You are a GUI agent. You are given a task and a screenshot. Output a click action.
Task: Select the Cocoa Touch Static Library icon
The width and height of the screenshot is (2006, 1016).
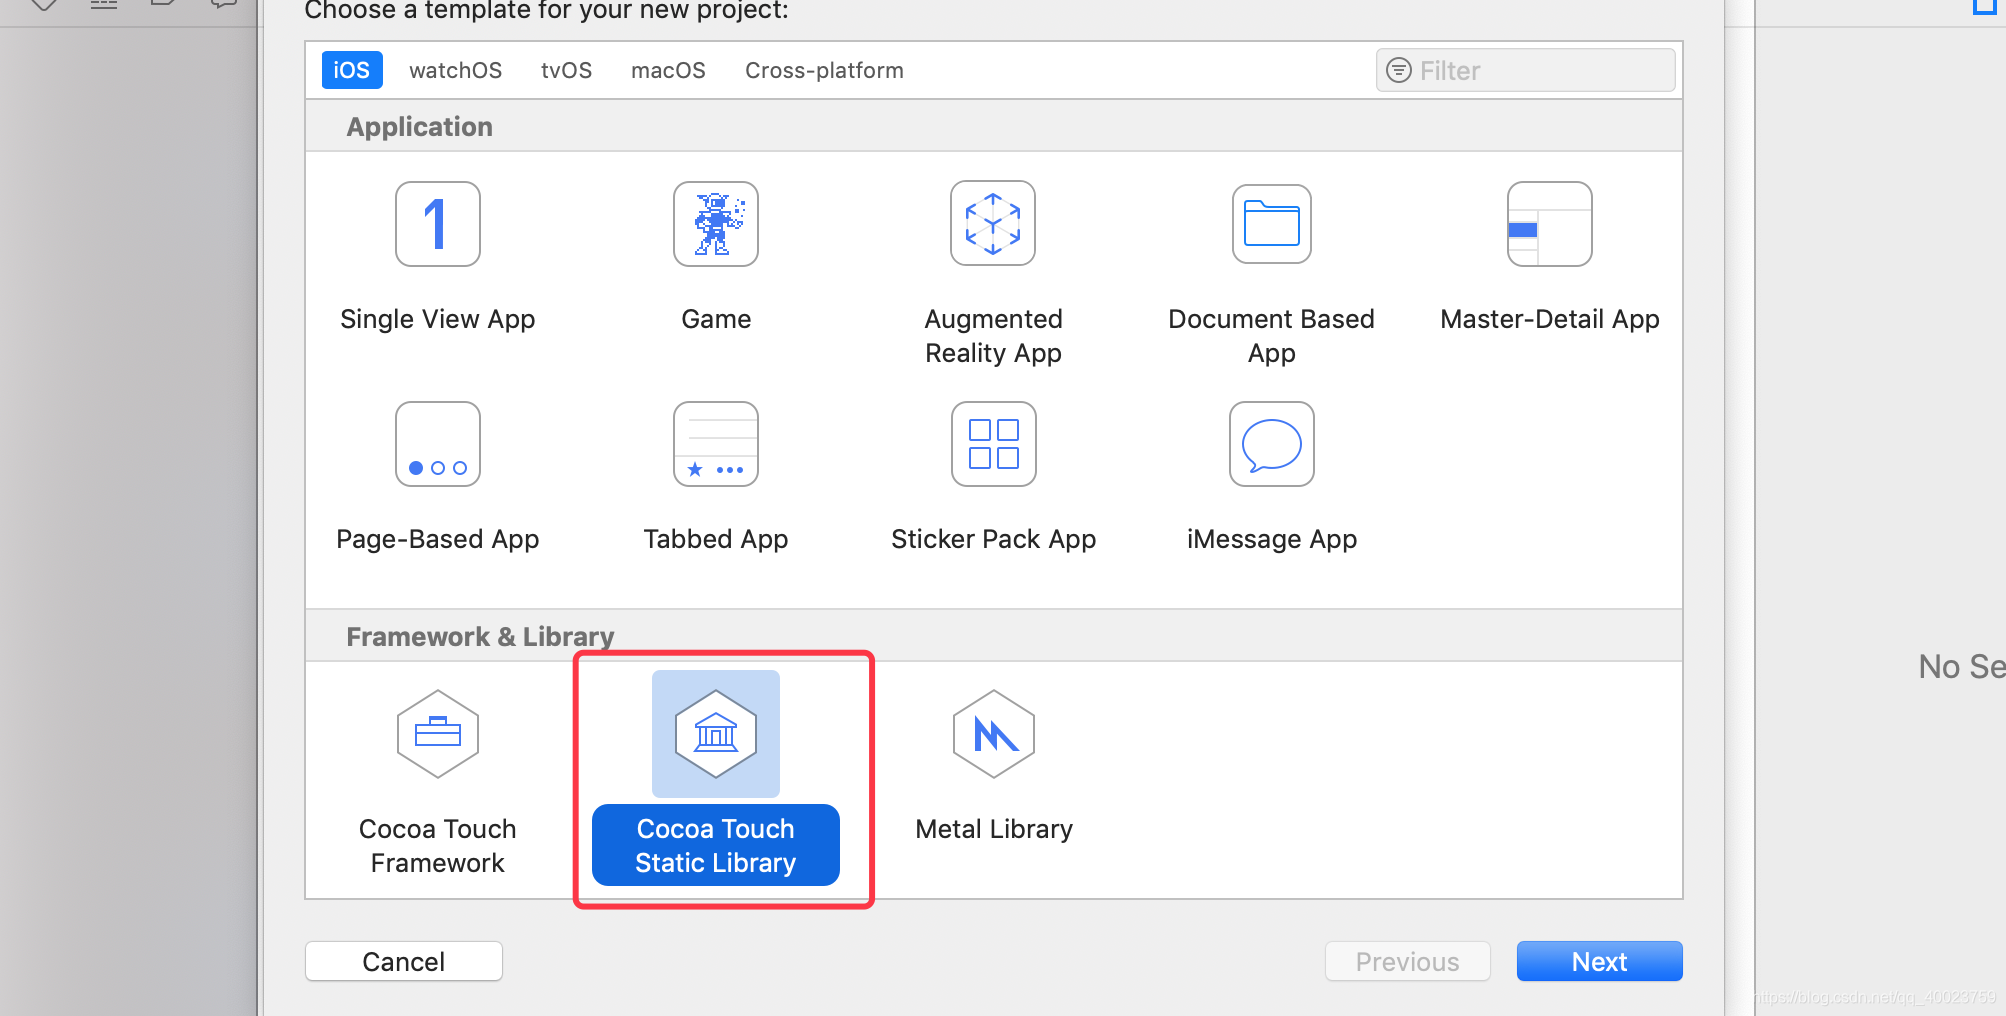[x=716, y=734]
